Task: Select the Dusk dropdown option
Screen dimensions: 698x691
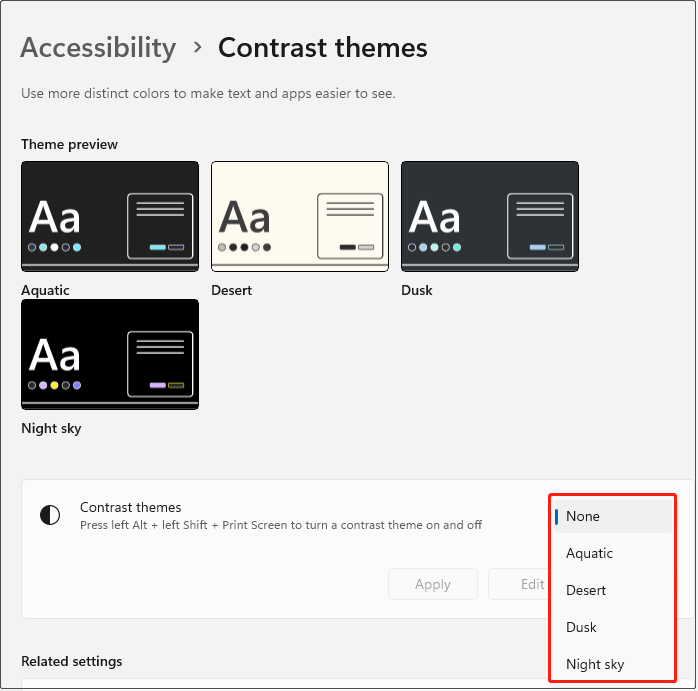Action: (x=581, y=627)
